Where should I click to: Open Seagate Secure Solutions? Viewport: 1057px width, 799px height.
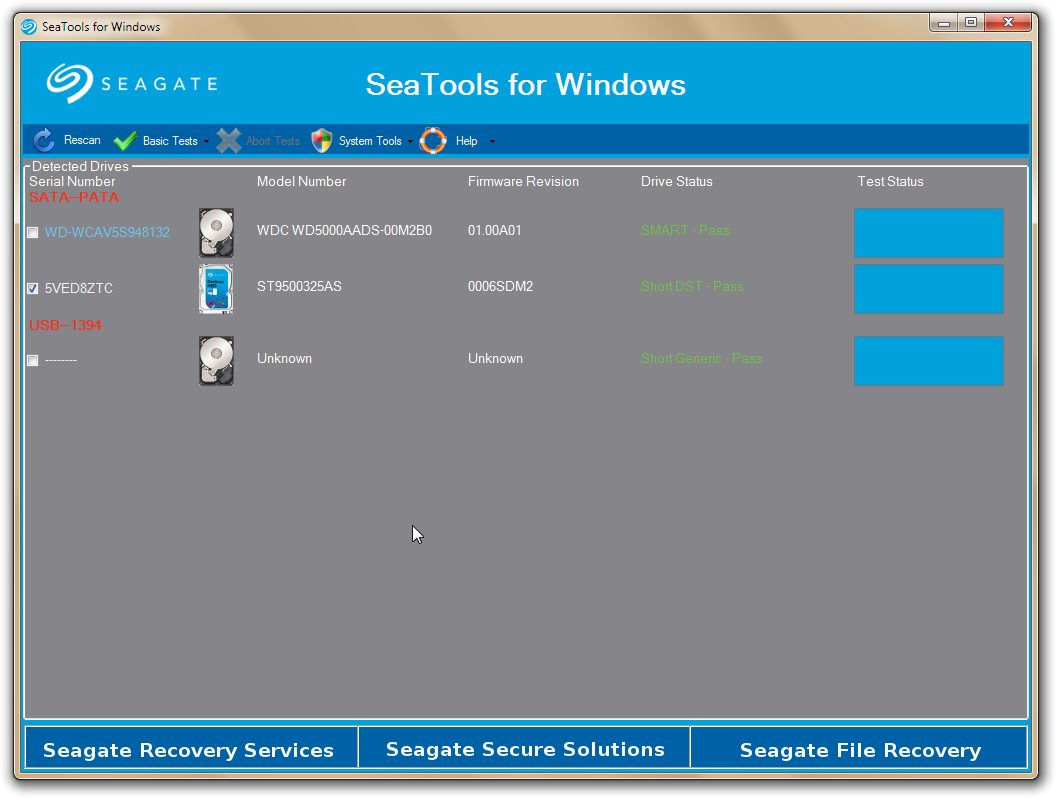524,747
